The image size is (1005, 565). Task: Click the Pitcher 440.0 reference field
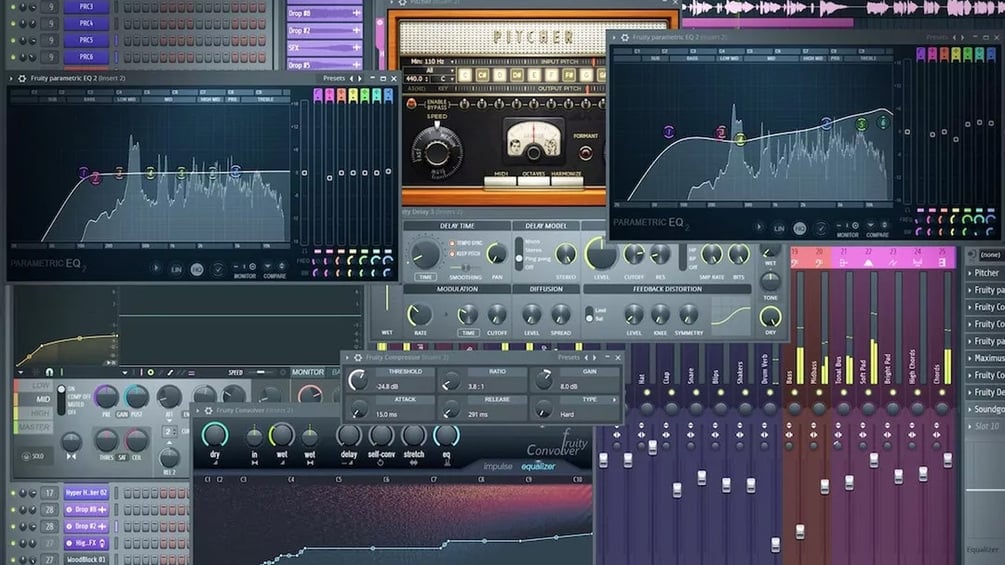[x=417, y=79]
